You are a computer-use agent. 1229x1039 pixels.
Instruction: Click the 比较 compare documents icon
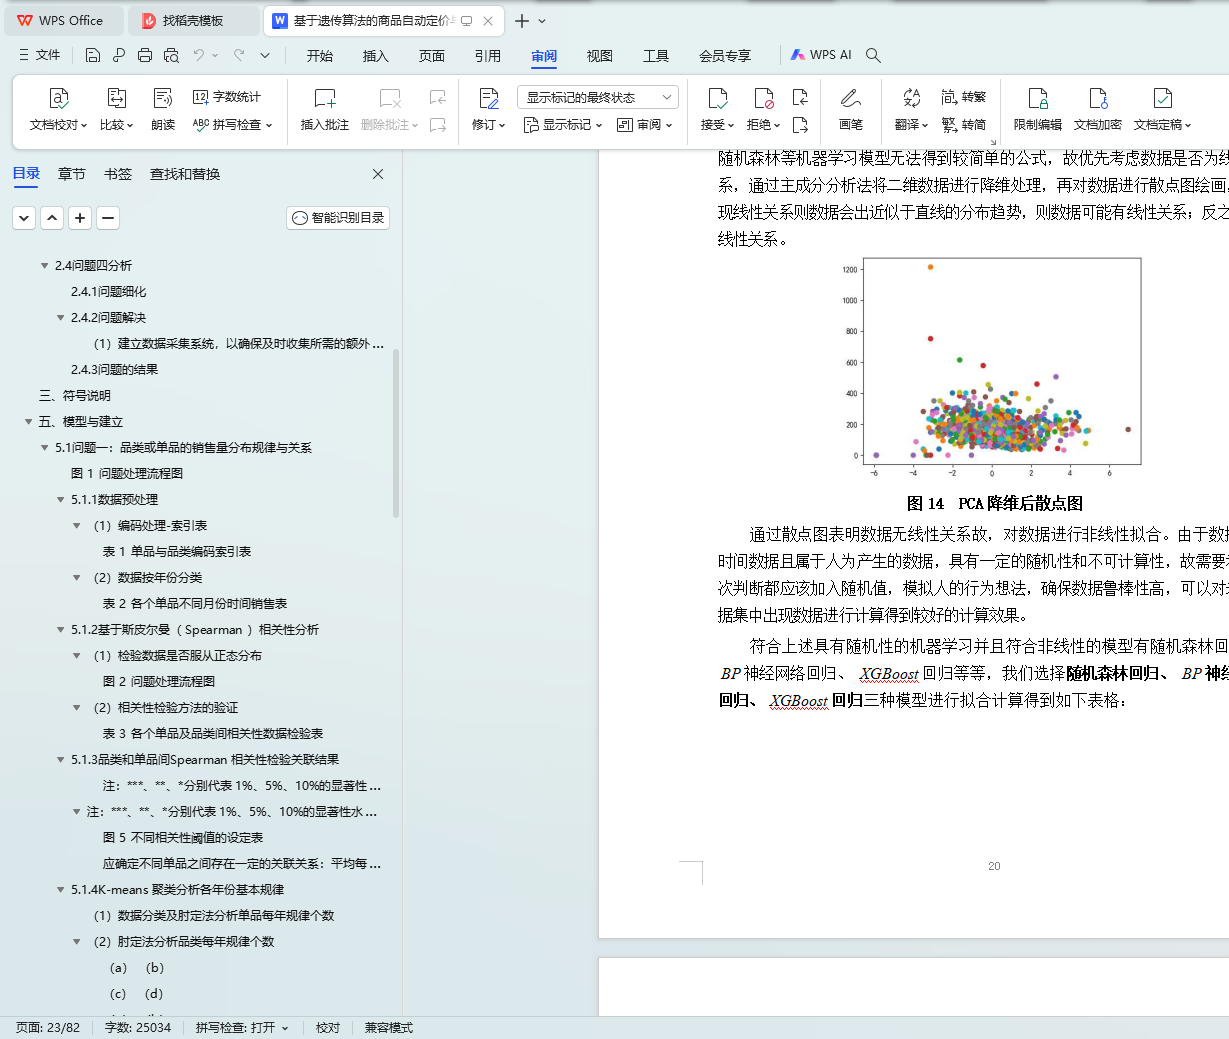coord(116,98)
